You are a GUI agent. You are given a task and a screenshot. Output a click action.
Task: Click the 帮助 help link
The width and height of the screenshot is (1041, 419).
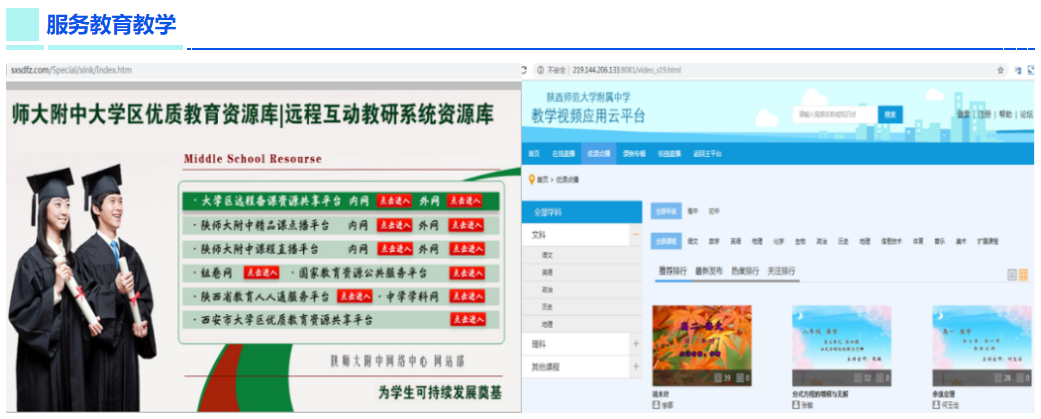click(x=1005, y=114)
